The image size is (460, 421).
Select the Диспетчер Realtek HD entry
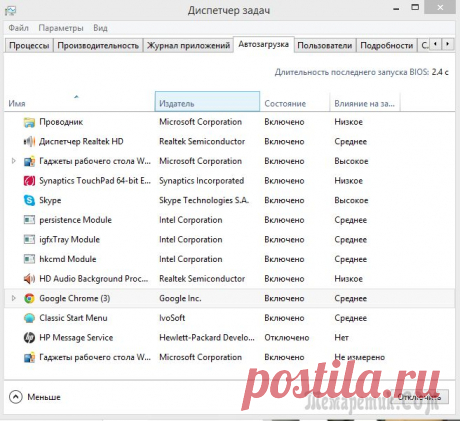pyautogui.click(x=81, y=142)
